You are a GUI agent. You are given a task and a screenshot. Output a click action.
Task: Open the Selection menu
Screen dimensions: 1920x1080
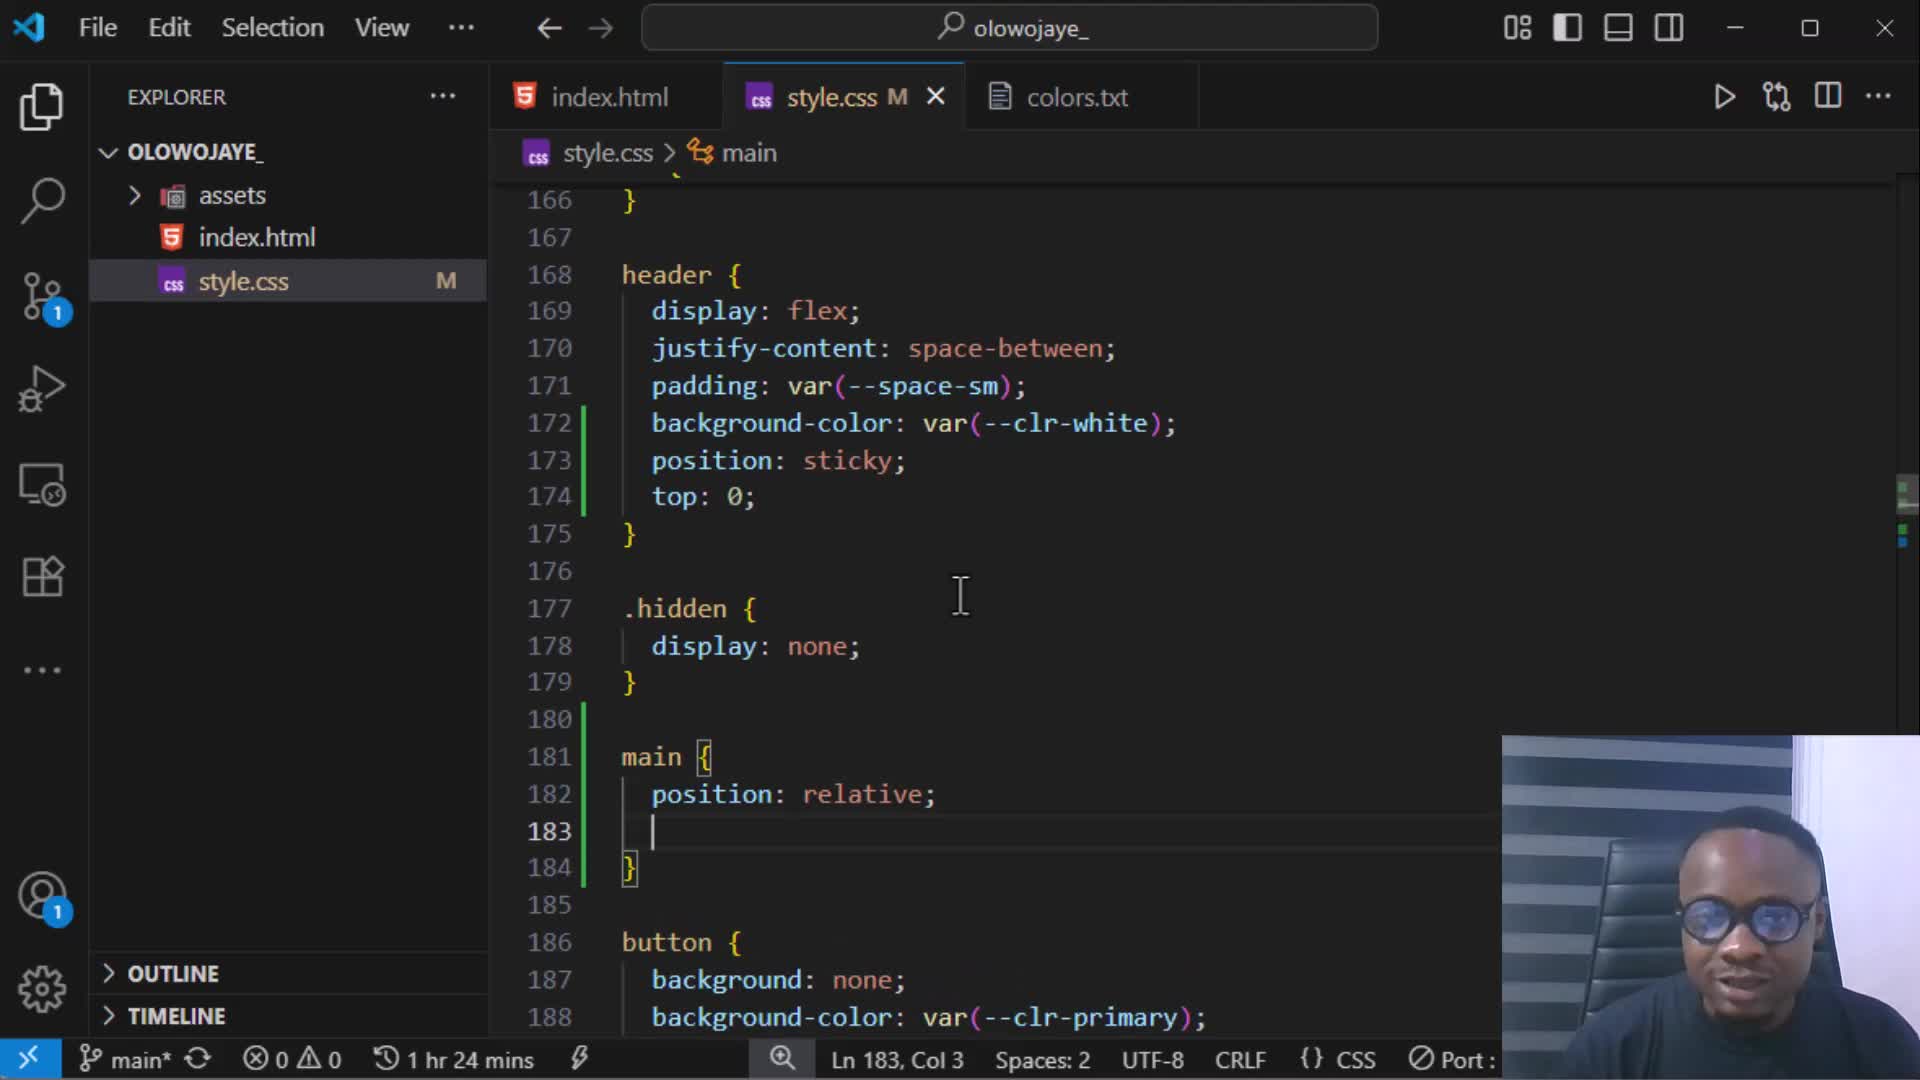[272, 28]
